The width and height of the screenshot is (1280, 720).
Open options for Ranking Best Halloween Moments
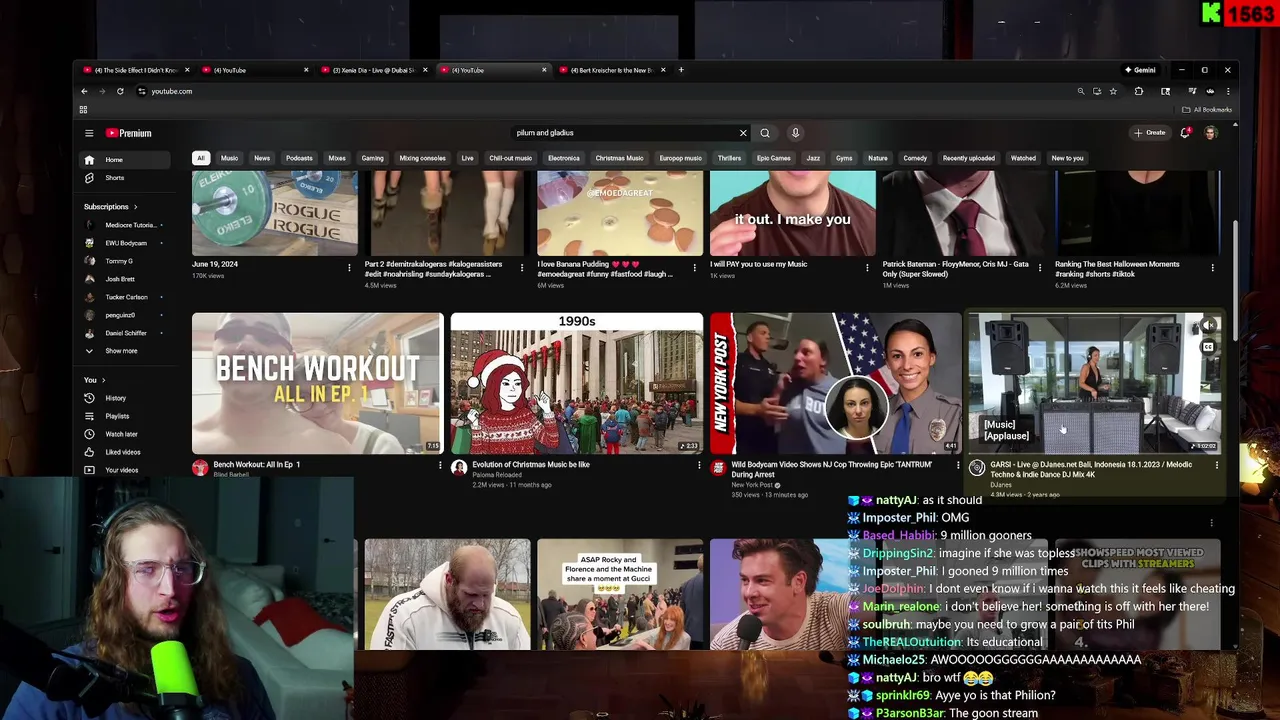[1212, 267]
